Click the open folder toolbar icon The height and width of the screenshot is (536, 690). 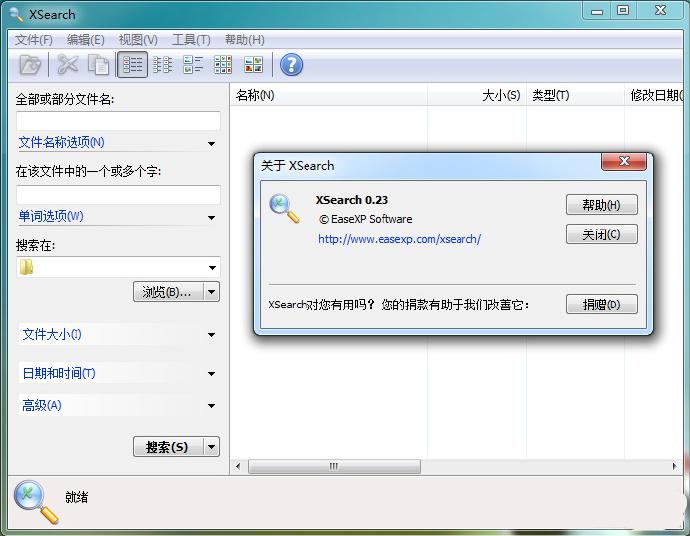[30, 65]
